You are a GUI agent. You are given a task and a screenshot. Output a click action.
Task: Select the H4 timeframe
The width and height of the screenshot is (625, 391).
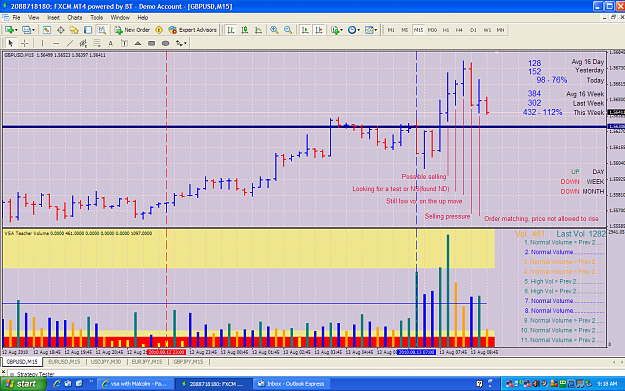pos(459,30)
